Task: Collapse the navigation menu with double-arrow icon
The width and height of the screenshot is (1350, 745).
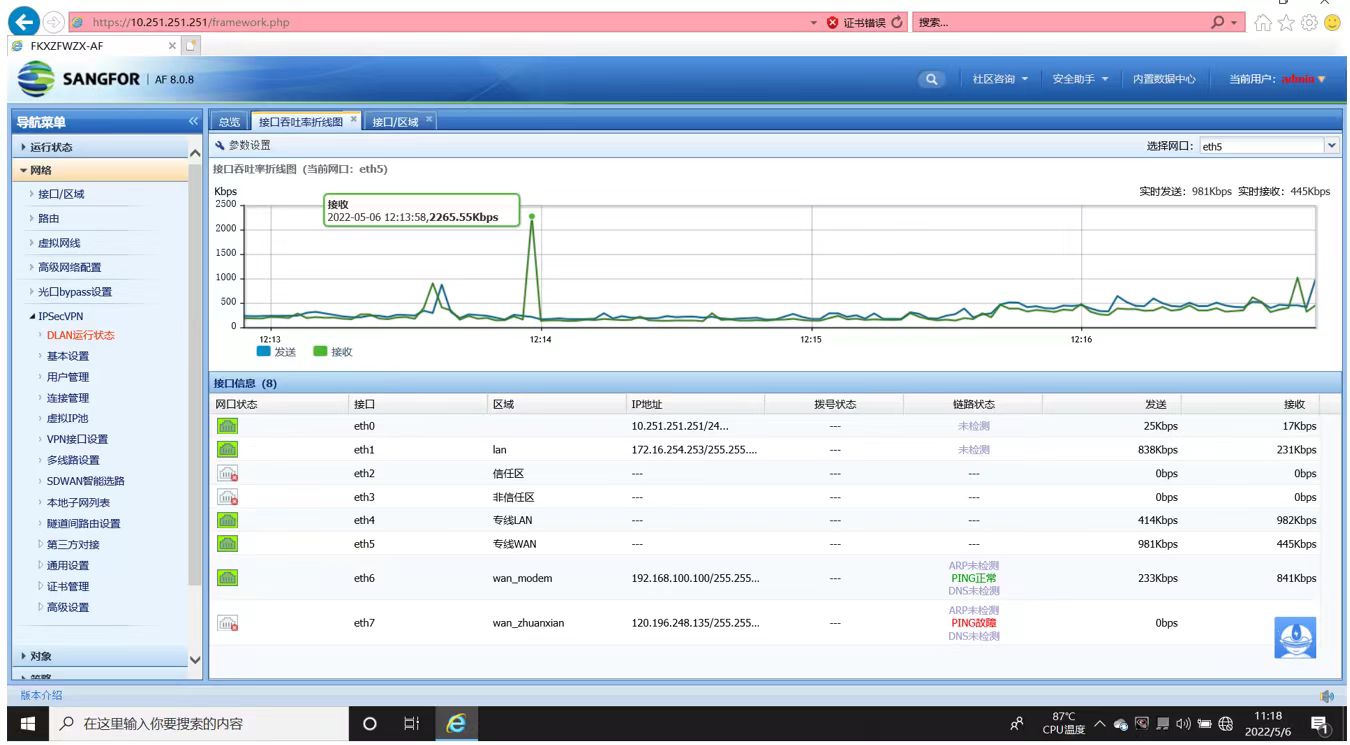Action: coord(193,122)
